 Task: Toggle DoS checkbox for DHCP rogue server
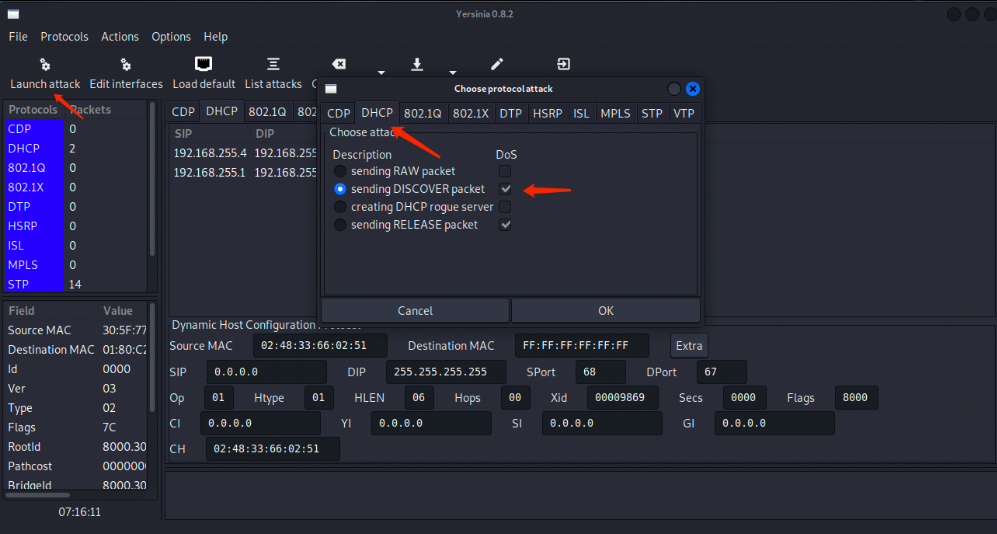point(505,207)
